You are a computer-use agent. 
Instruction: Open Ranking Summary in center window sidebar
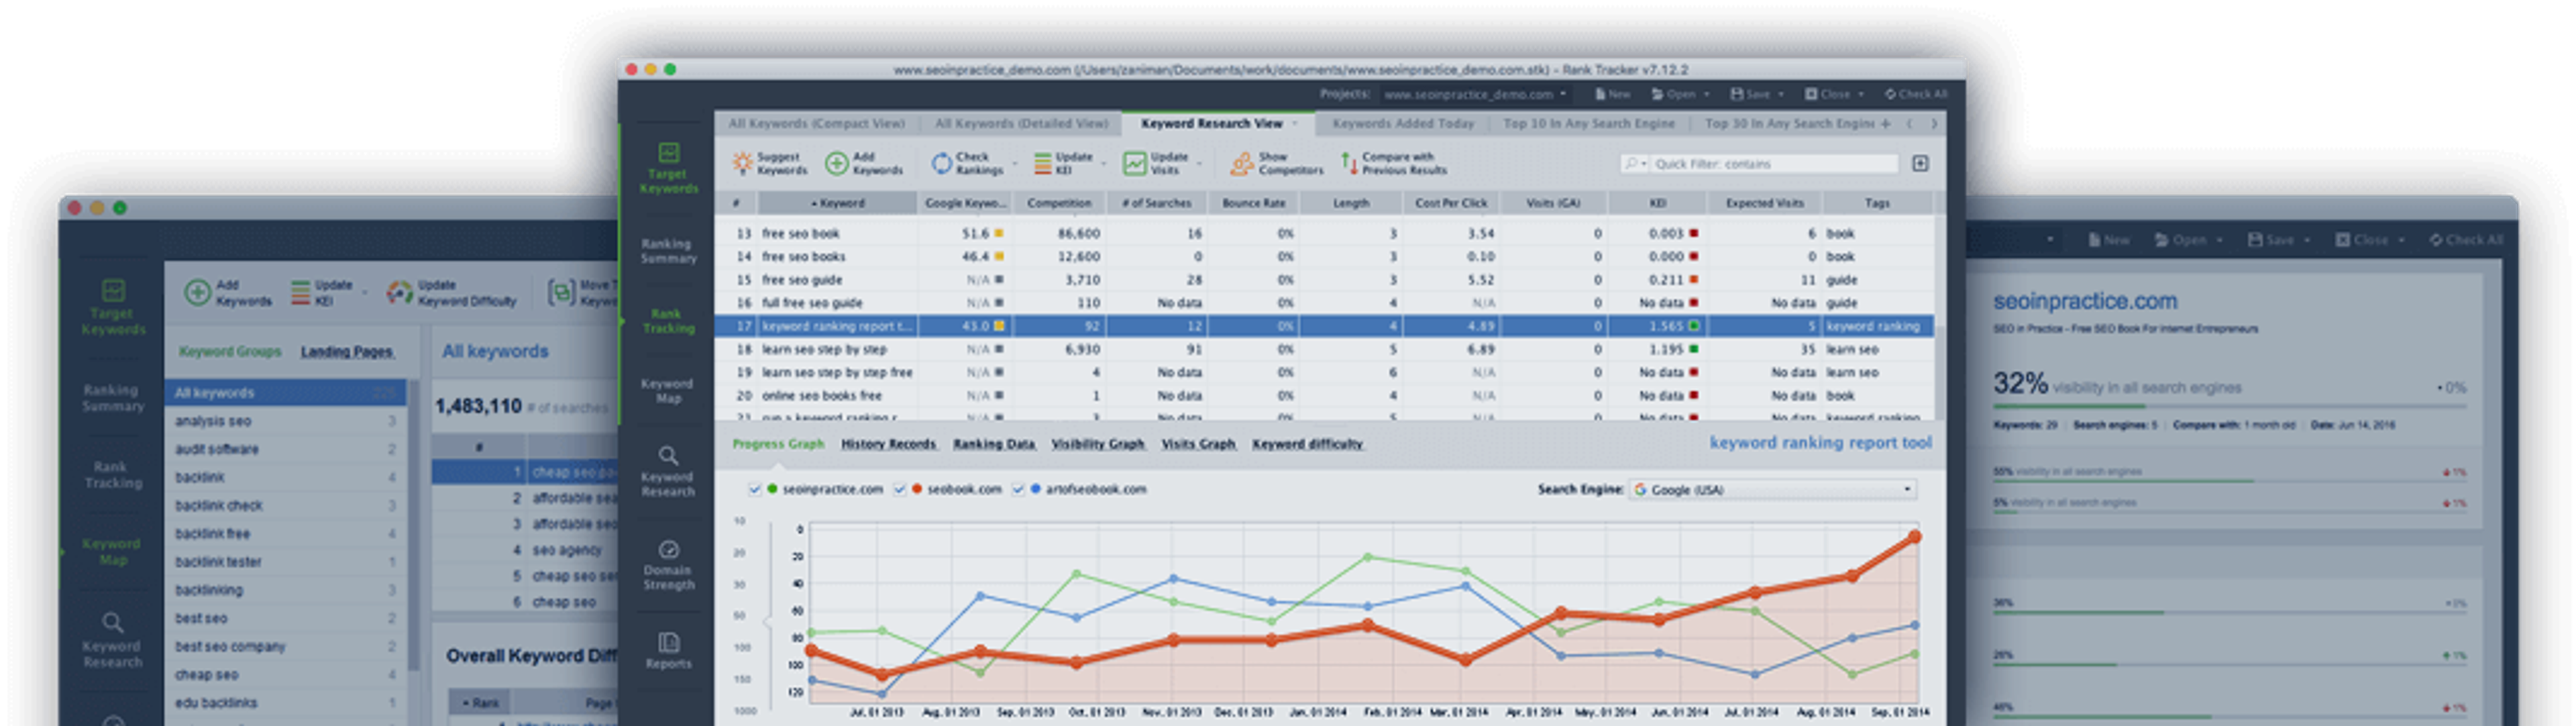(668, 251)
